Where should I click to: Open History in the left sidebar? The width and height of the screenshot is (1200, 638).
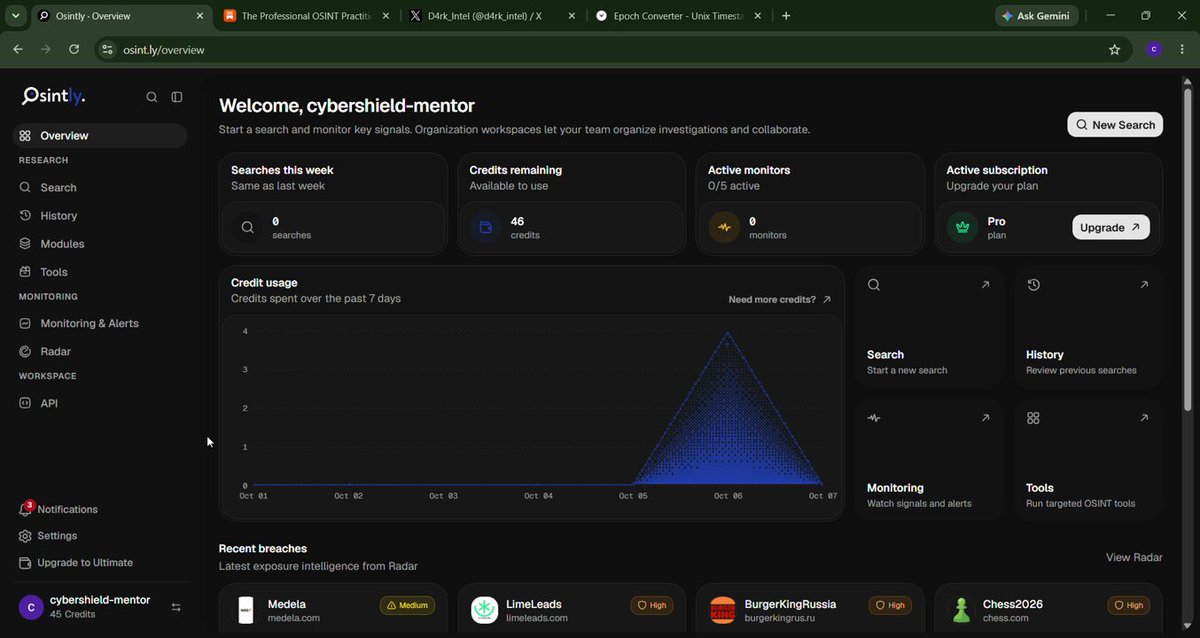100,216
